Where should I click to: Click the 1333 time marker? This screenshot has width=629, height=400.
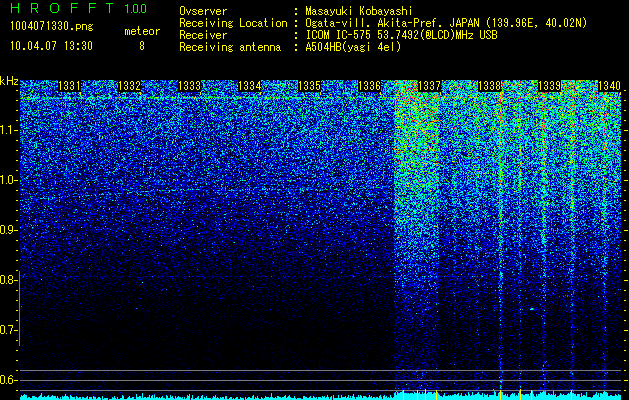[189, 86]
